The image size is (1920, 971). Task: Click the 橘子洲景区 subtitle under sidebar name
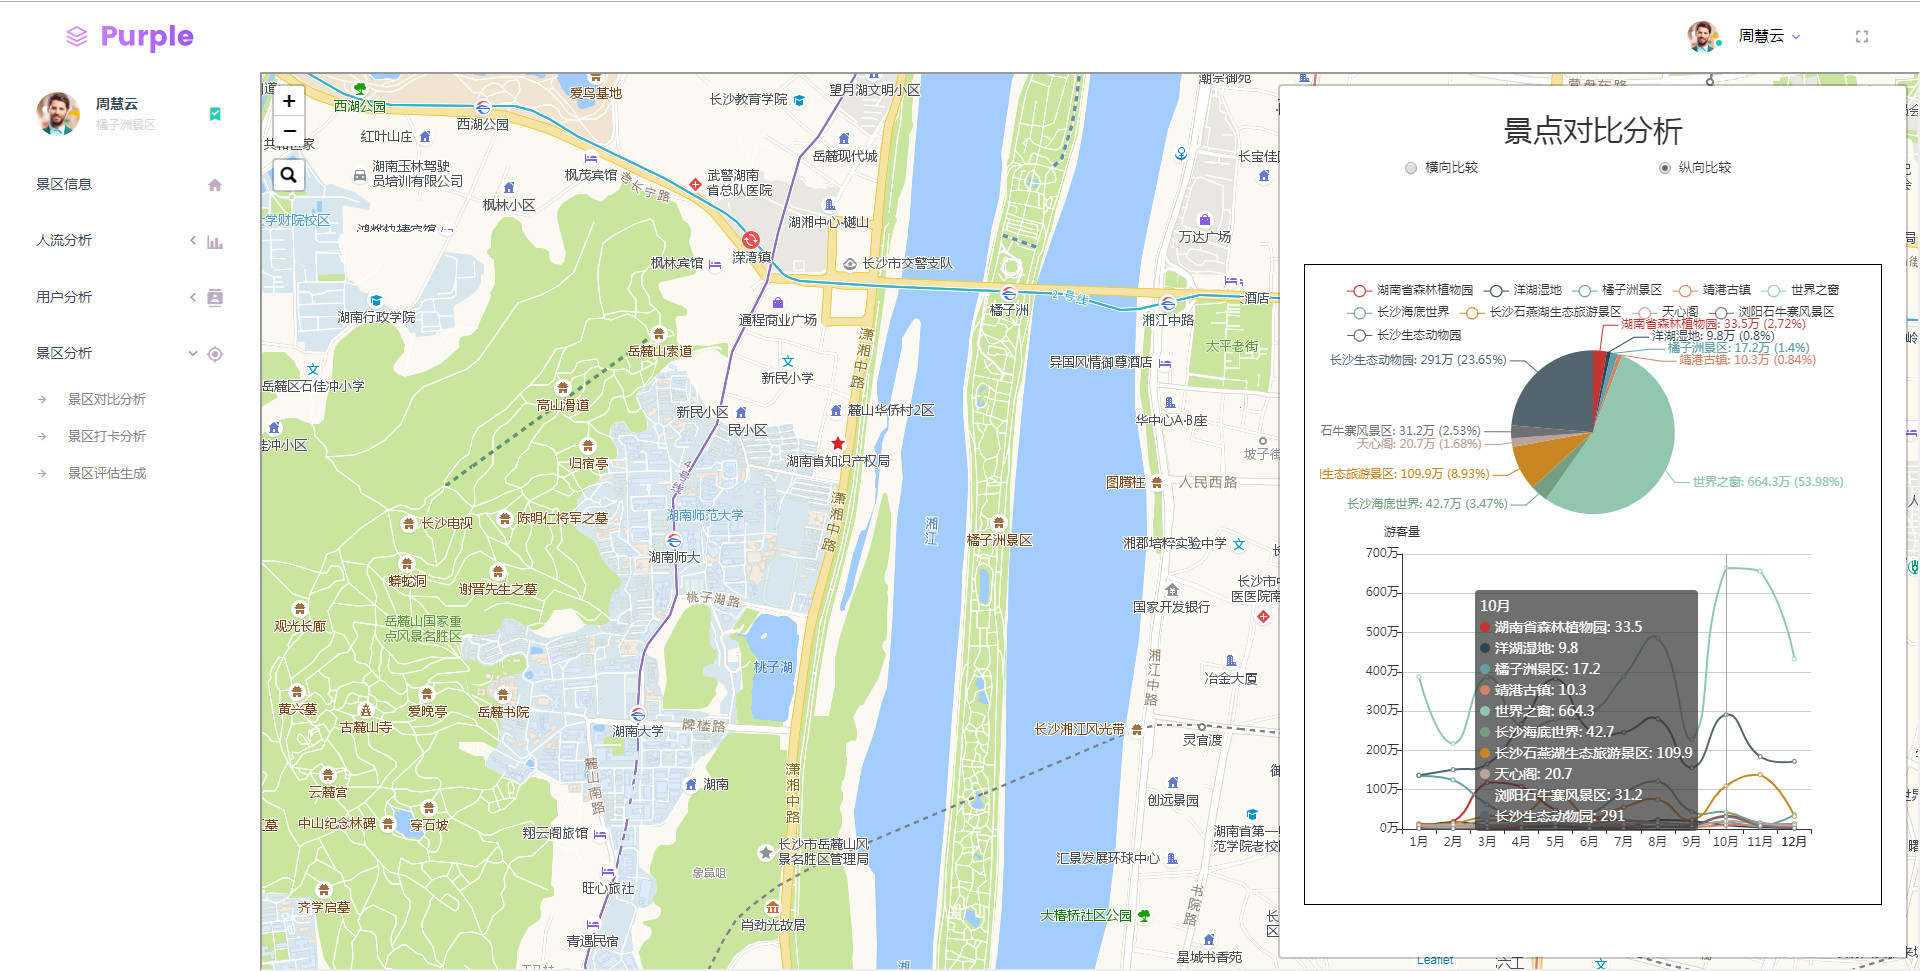126,125
